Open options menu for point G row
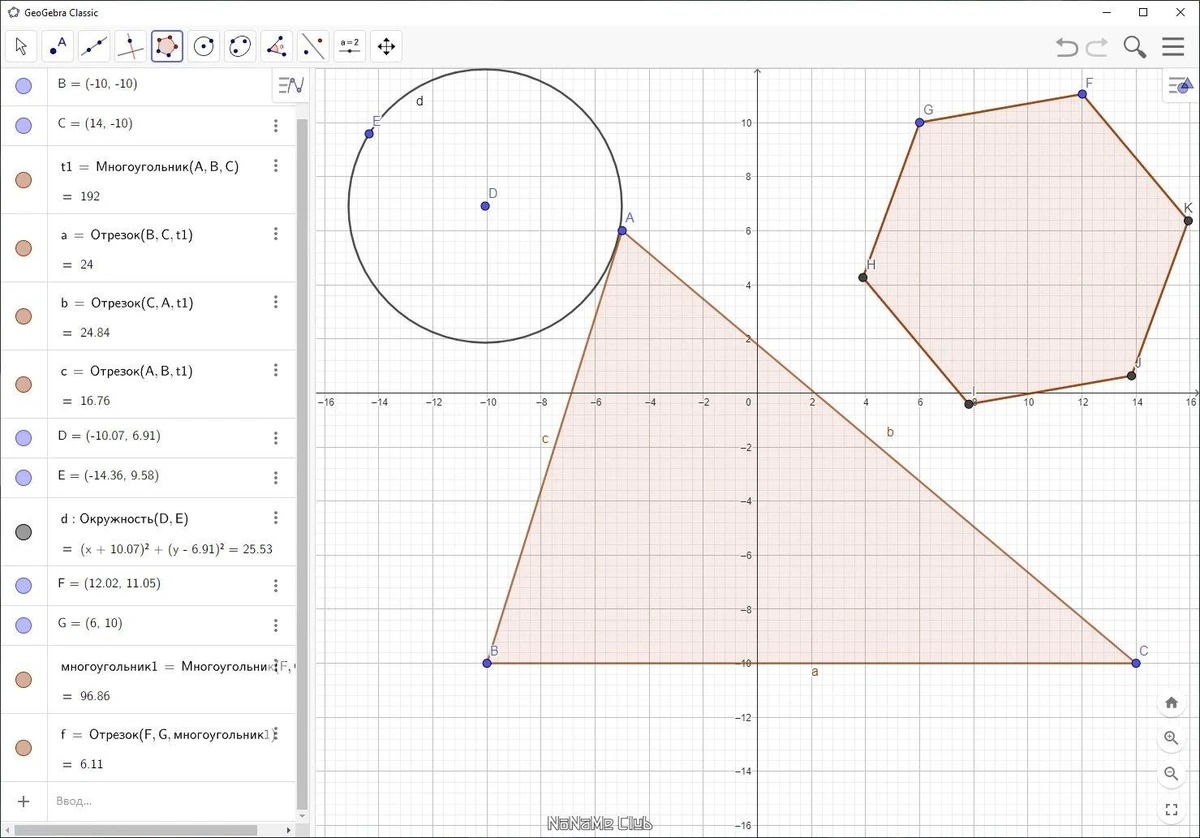Screen dimensions: 1200x838 [276, 625]
